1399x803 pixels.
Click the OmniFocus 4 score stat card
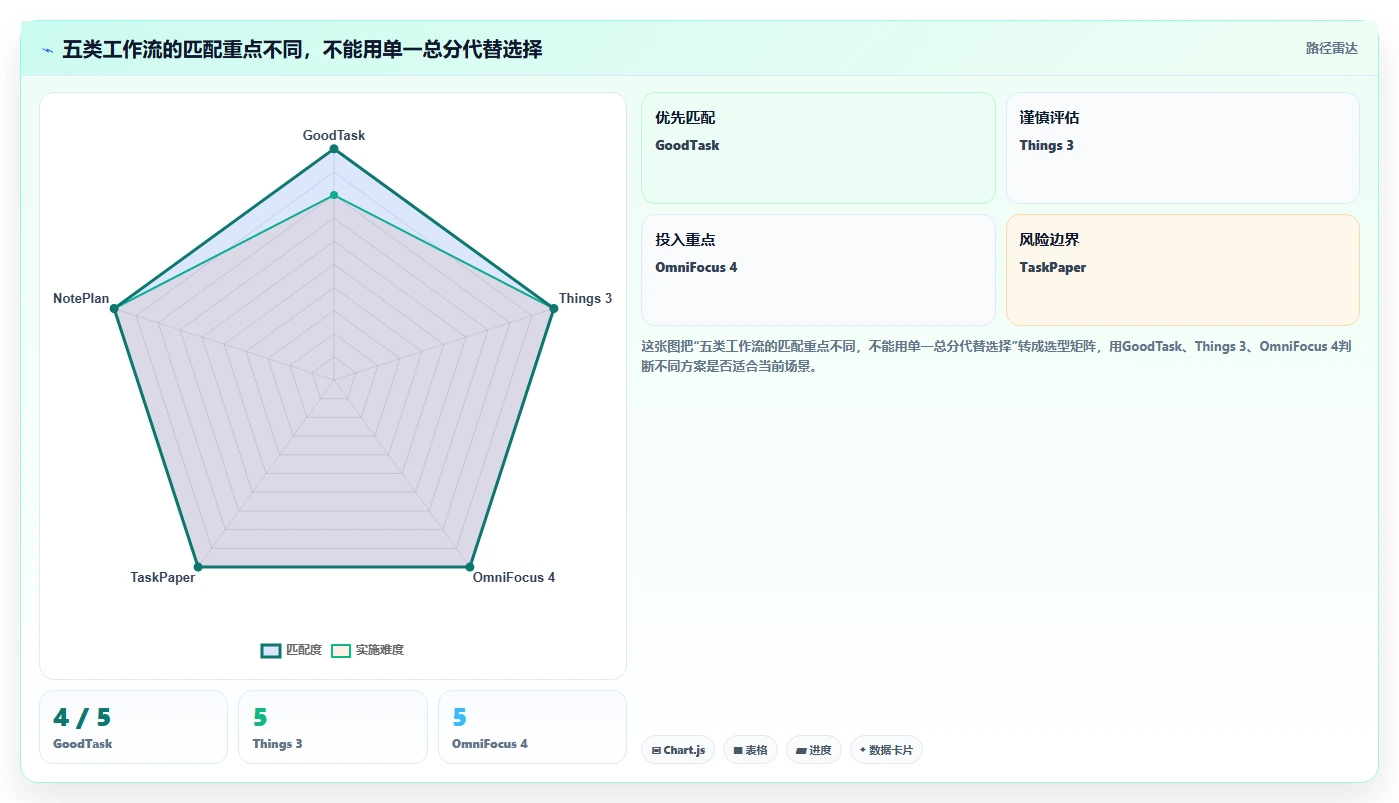coord(532,727)
